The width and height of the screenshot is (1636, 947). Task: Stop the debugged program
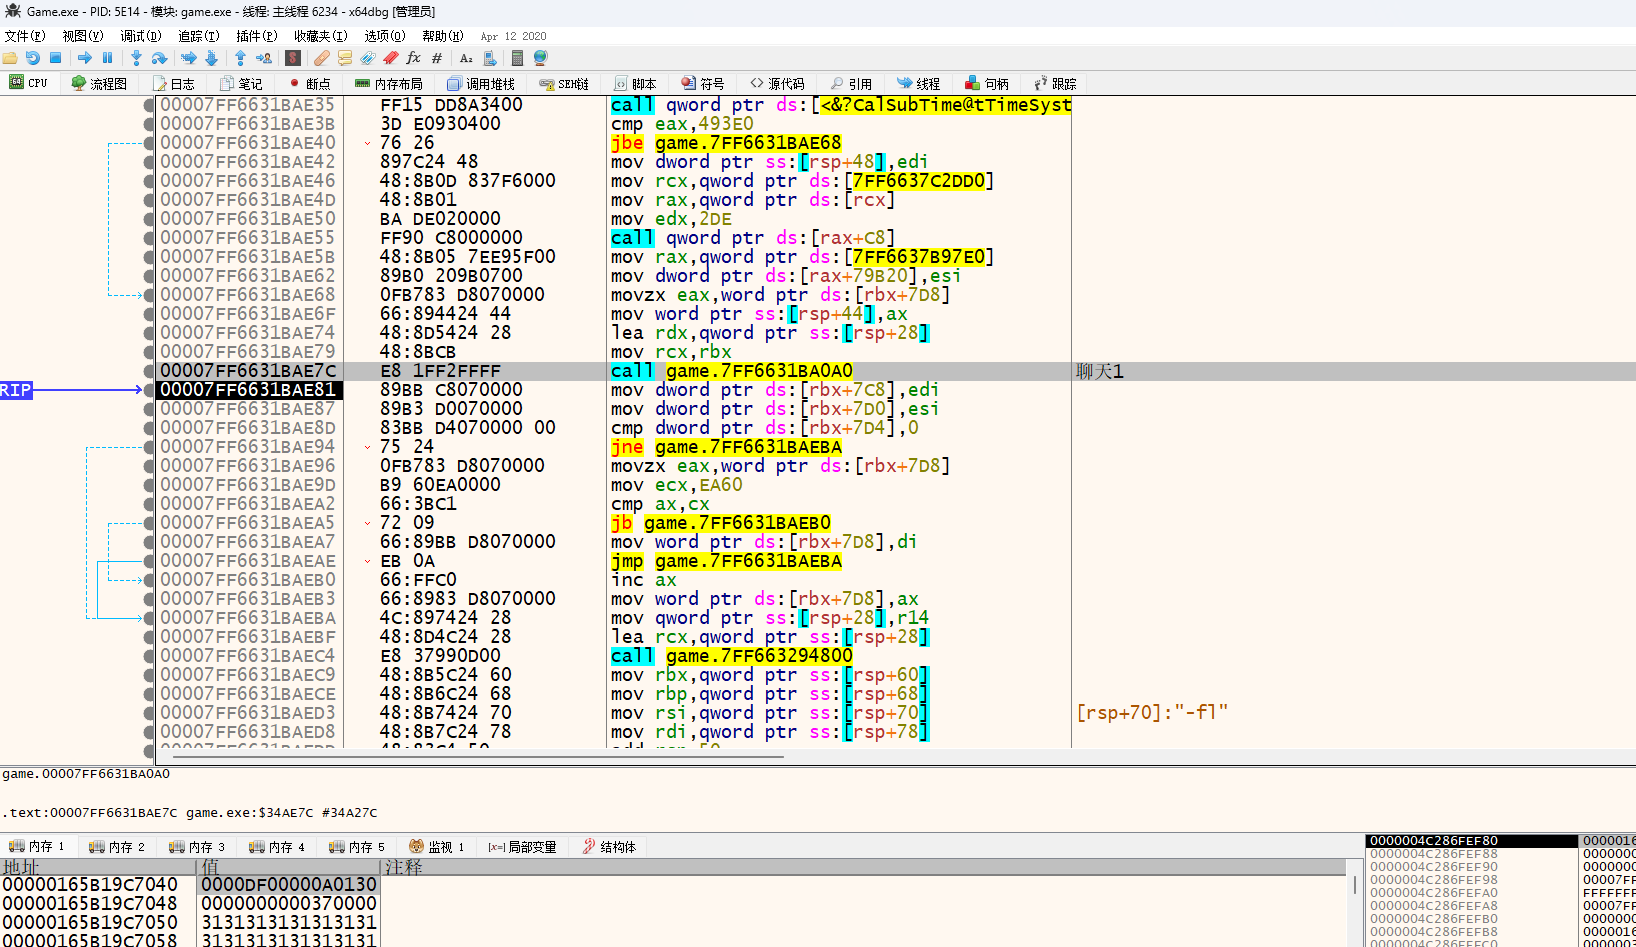click(56, 58)
